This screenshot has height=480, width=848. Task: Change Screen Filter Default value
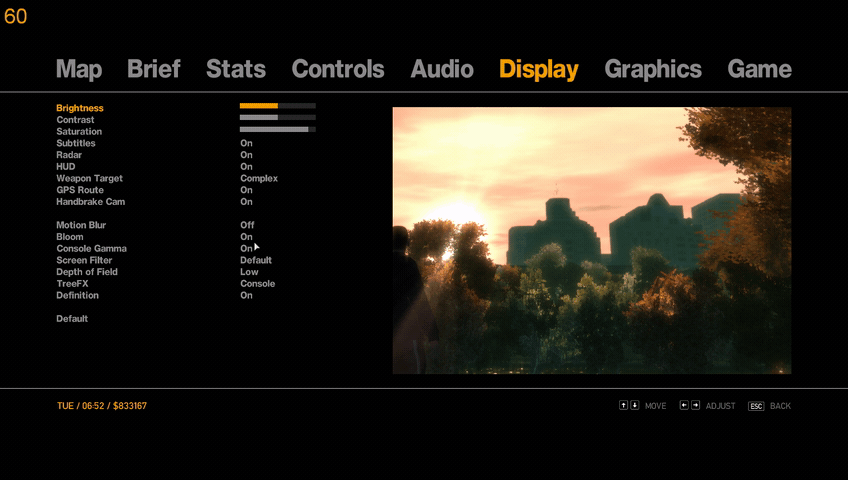coord(256,261)
